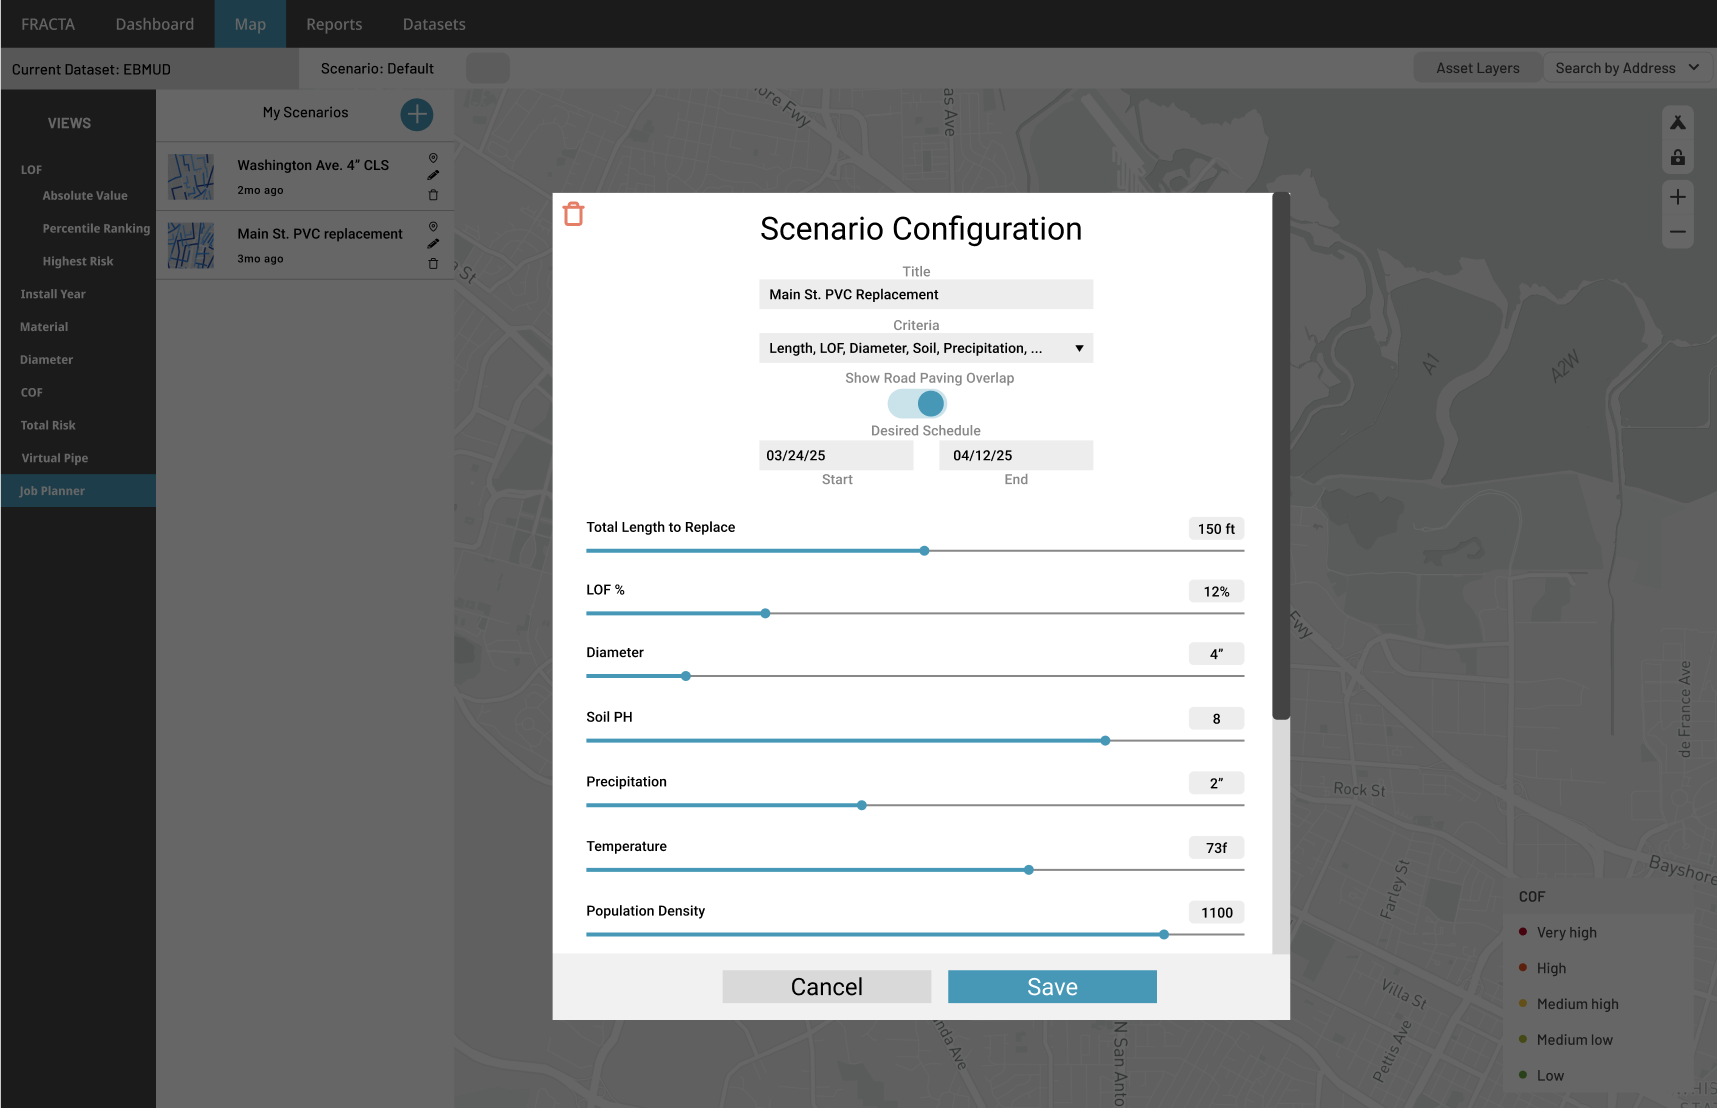
Task: Open Virtual Pipe view
Action: pos(55,458)
